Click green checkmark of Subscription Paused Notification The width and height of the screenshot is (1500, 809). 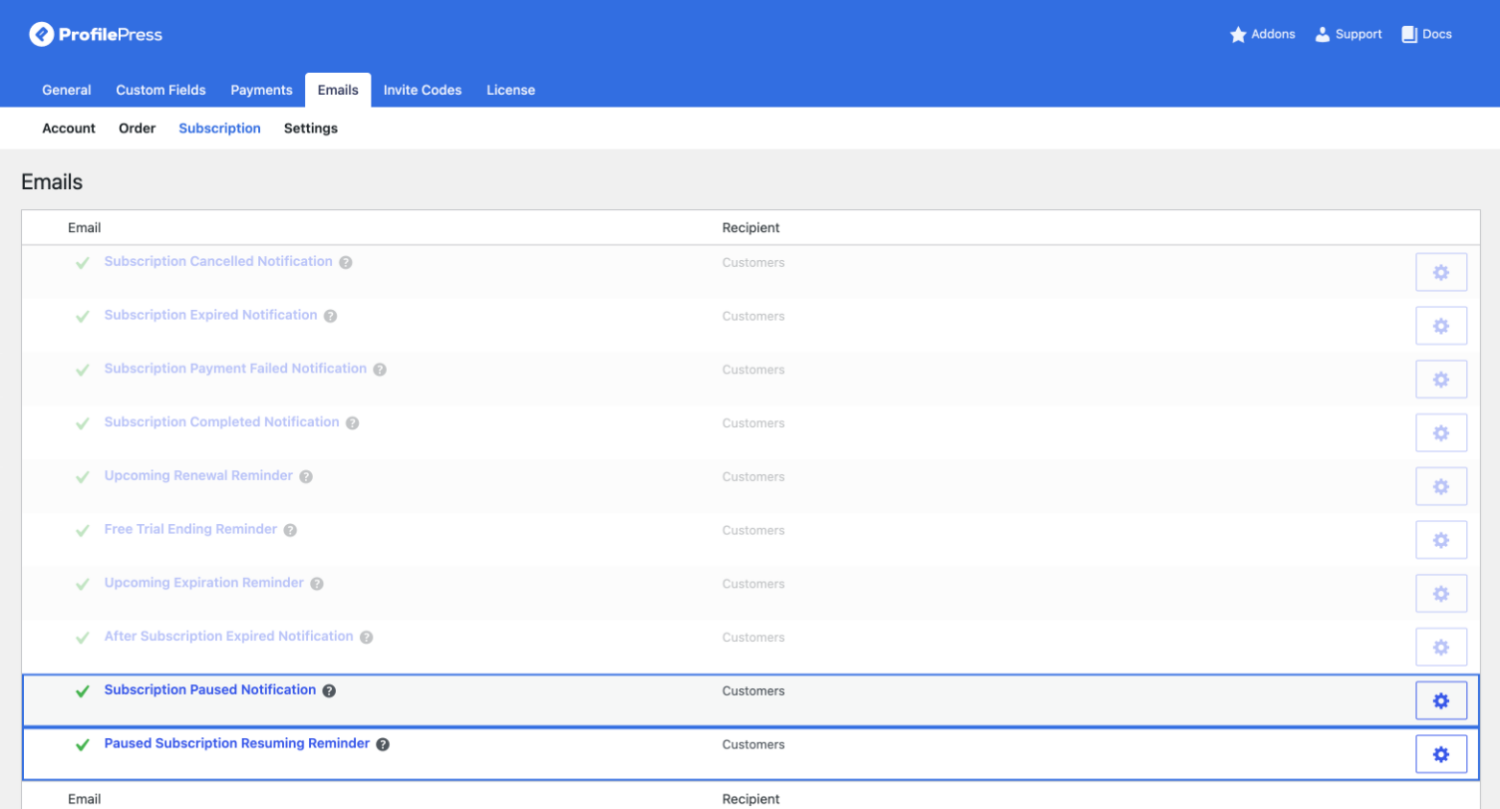(83, 691)
